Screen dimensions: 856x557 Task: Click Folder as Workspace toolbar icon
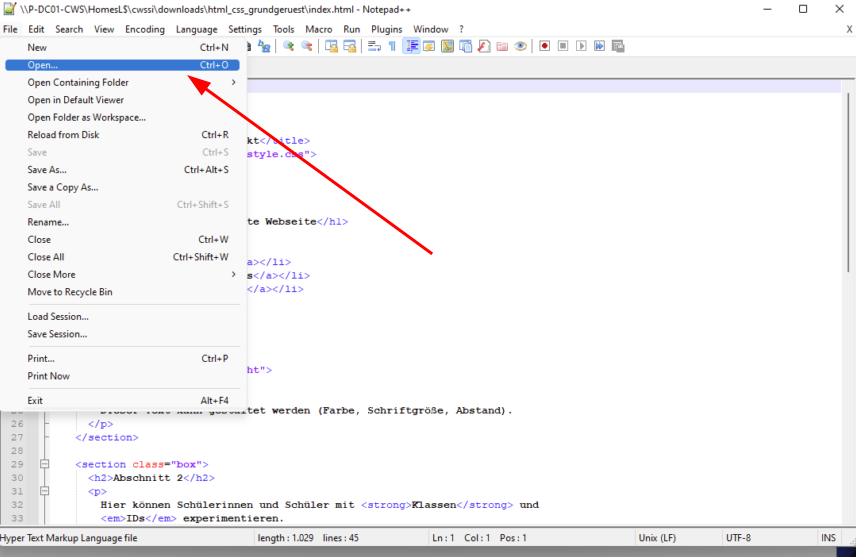[x=502, y=46]
